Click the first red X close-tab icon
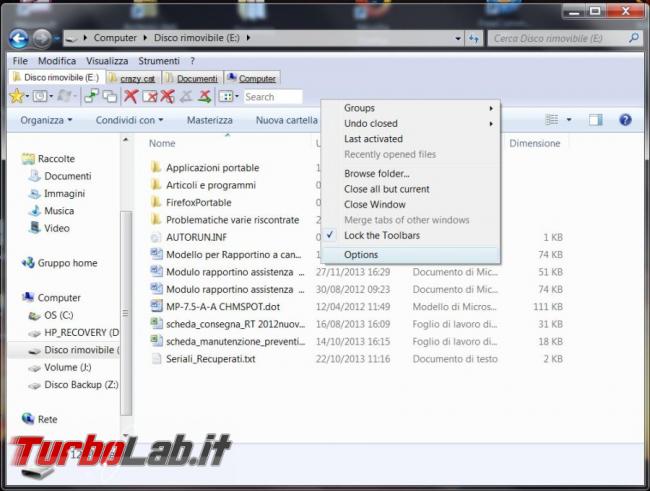Viewport: 650px width, 491px height. [131, 96]
